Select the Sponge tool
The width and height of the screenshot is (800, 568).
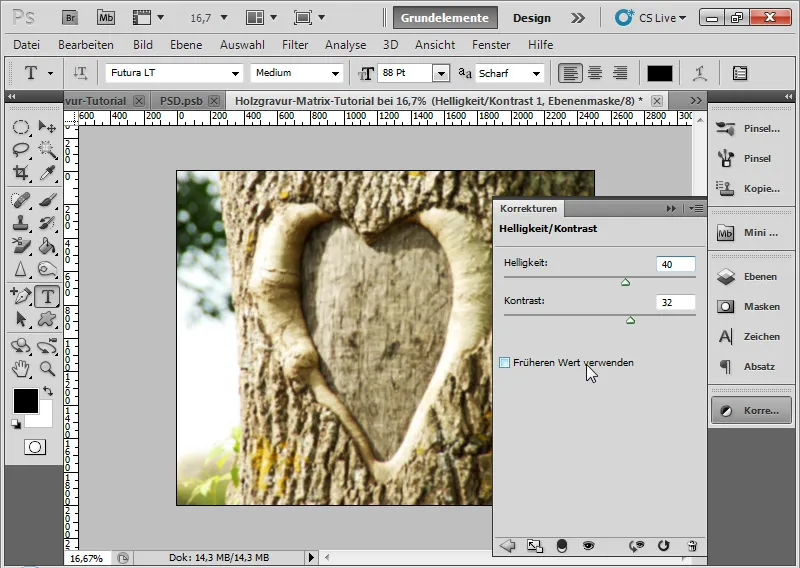tap(47, 269)
